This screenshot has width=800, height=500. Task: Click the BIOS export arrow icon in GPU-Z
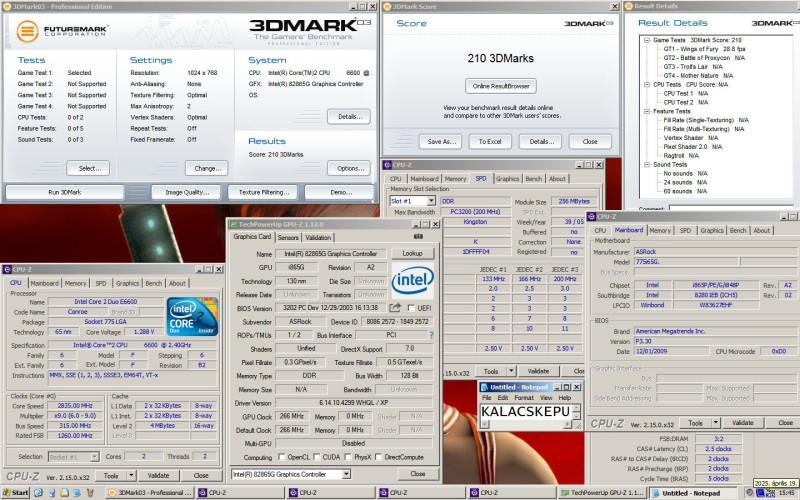click(395, 308)
